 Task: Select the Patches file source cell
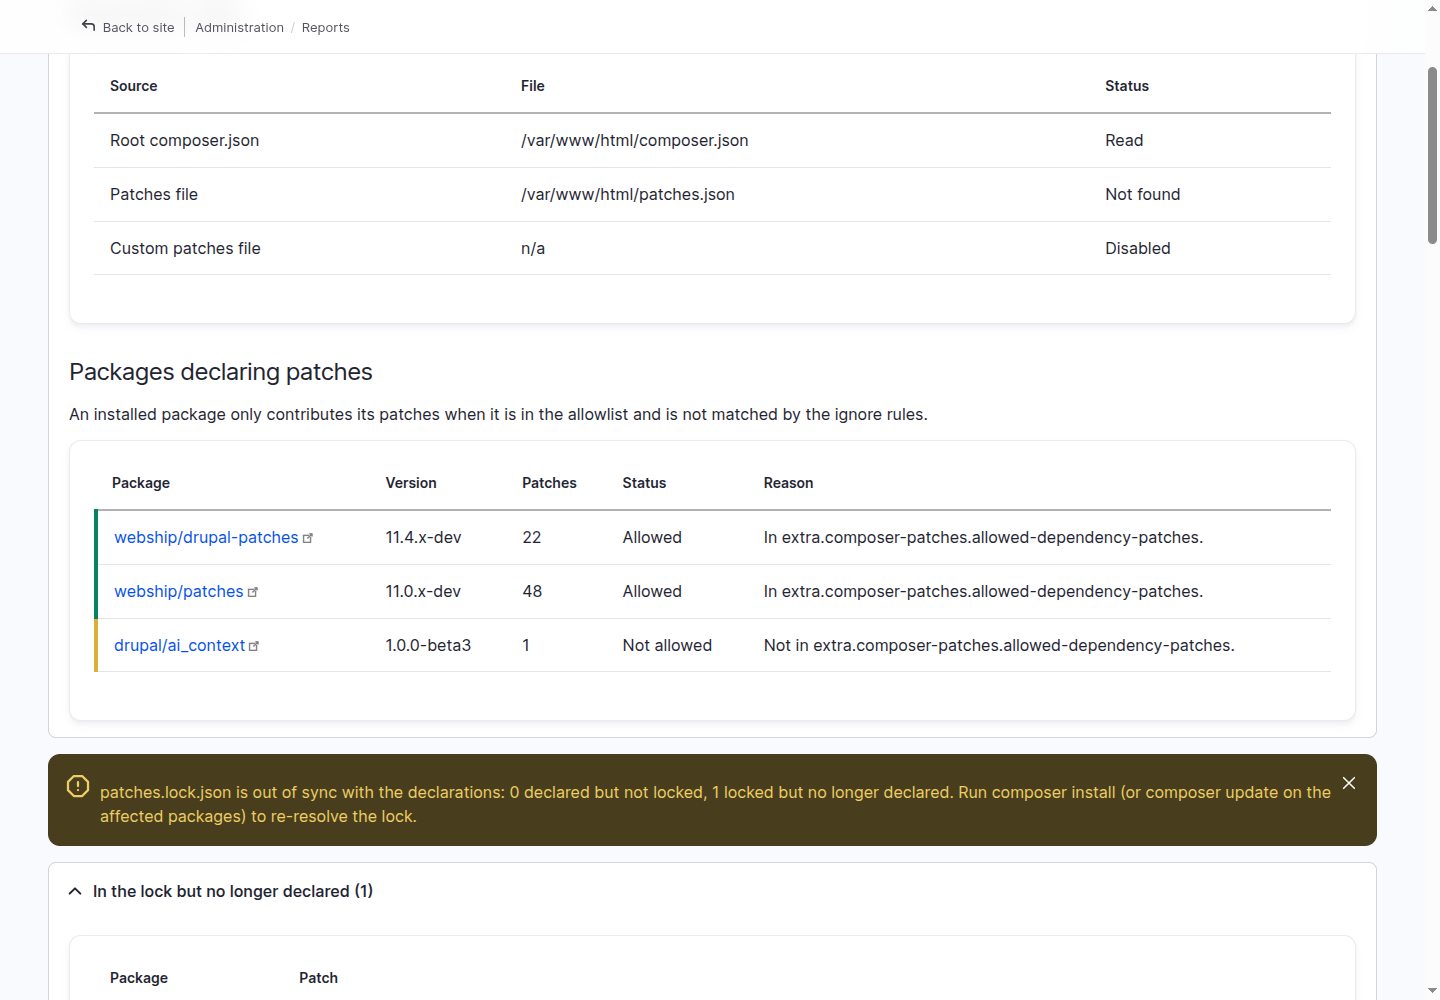point(154,194)
